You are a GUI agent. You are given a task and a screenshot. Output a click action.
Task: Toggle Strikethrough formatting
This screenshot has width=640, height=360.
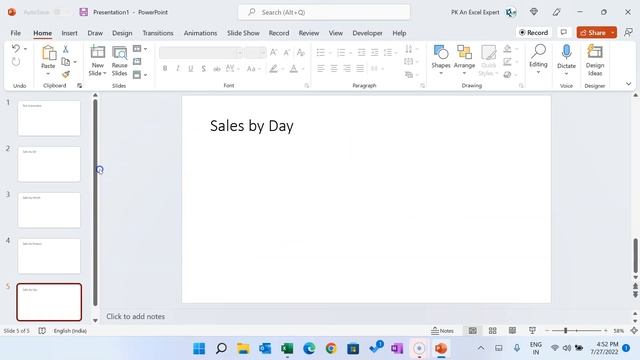(217, 69)
